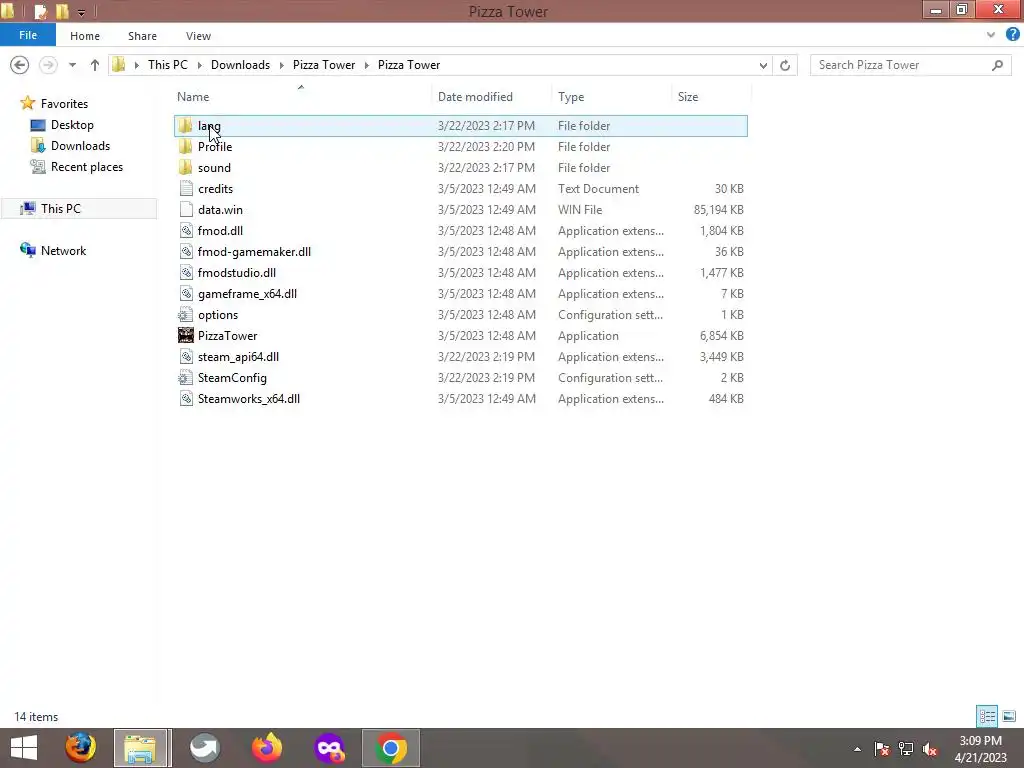This screenshot has width=1024, height=768.
Task: Click the search magnifier icon
Action: (x=997, y=65)
